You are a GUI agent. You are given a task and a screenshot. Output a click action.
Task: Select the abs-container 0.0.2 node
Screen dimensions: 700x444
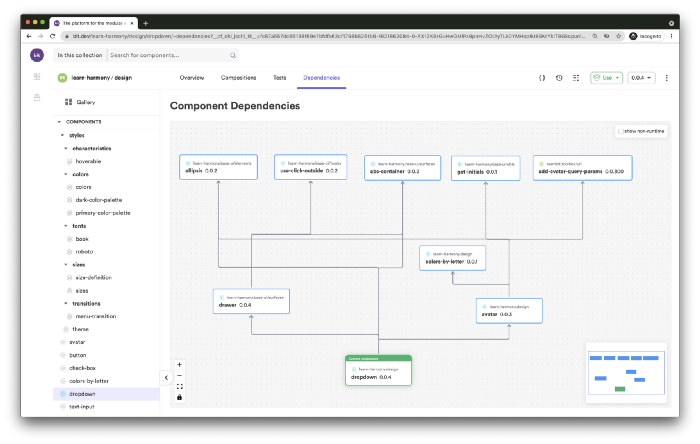(x=402, y=168)
